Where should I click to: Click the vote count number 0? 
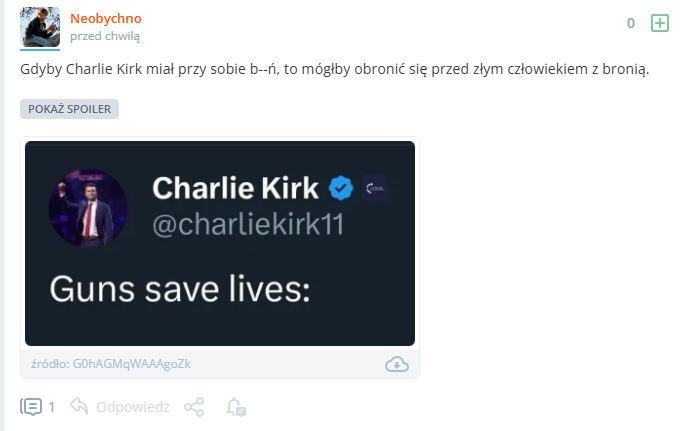[631, 23]
